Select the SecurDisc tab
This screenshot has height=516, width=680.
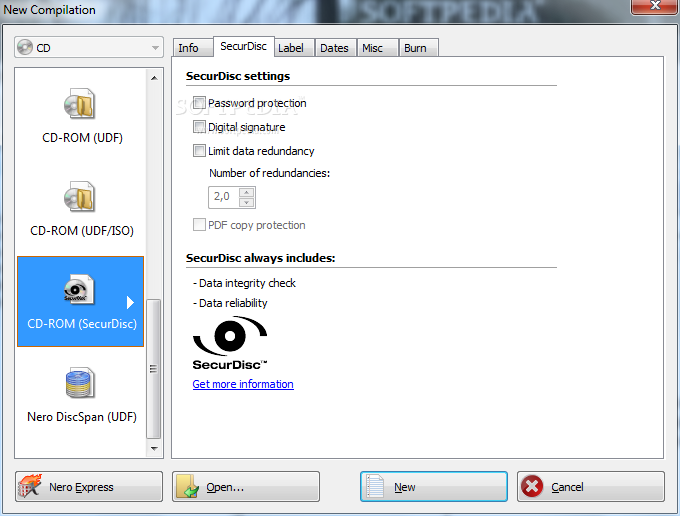(x=243, y=46)
